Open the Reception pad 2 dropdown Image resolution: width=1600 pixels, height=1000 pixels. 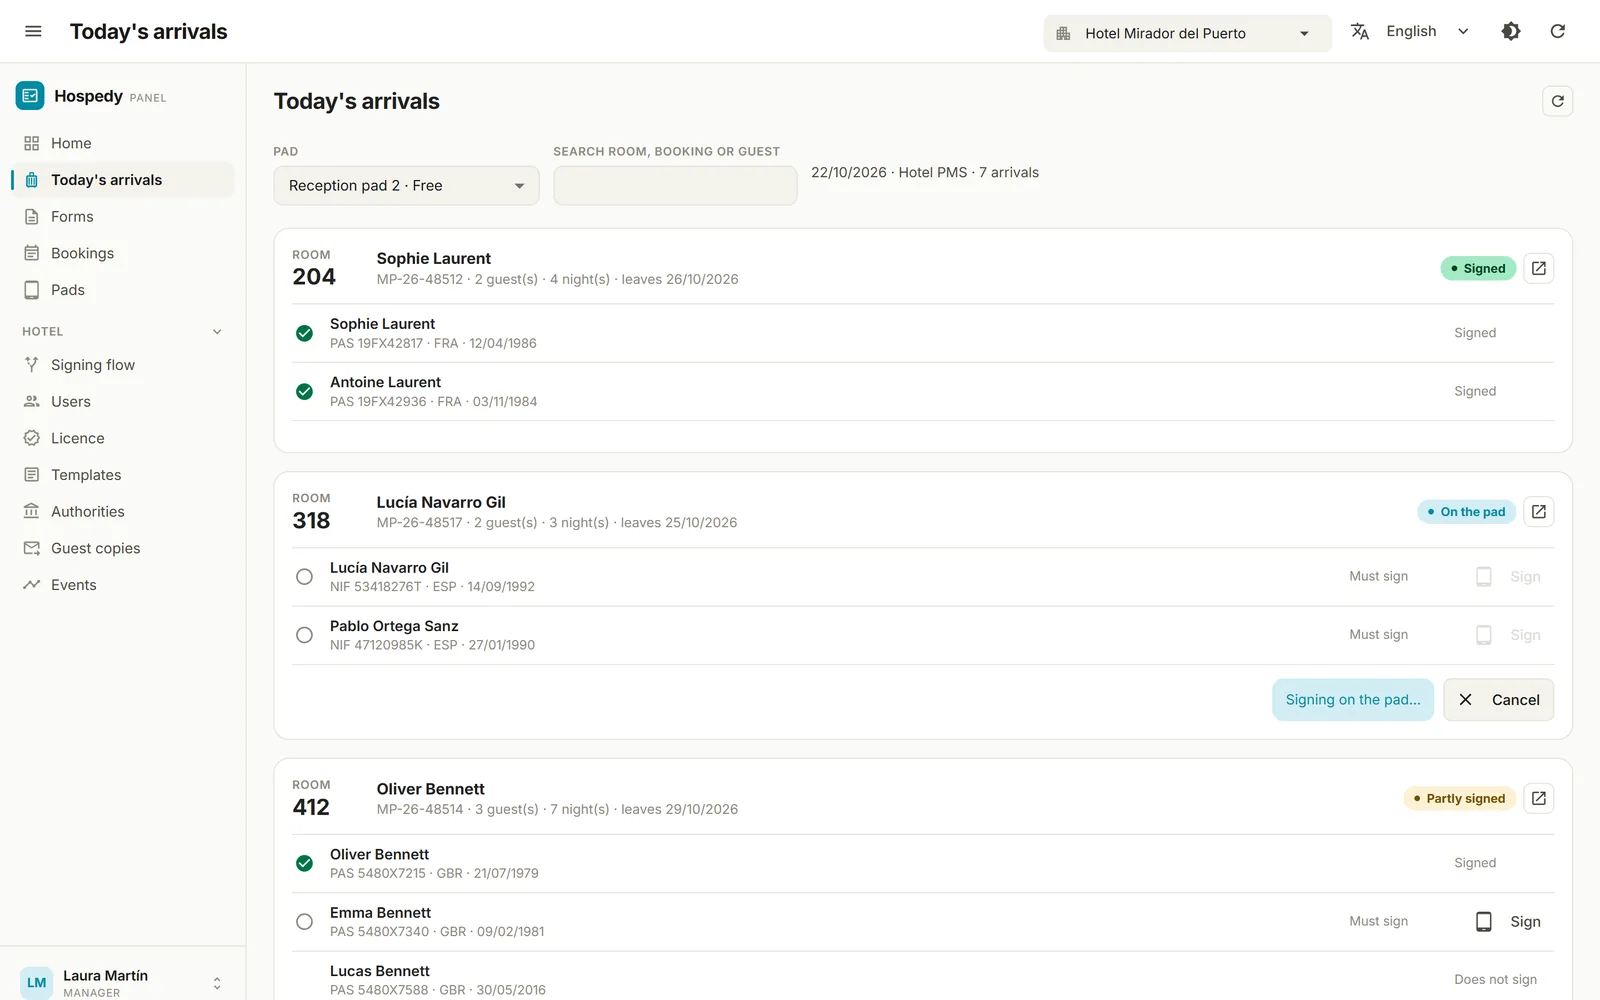point(406,186)
